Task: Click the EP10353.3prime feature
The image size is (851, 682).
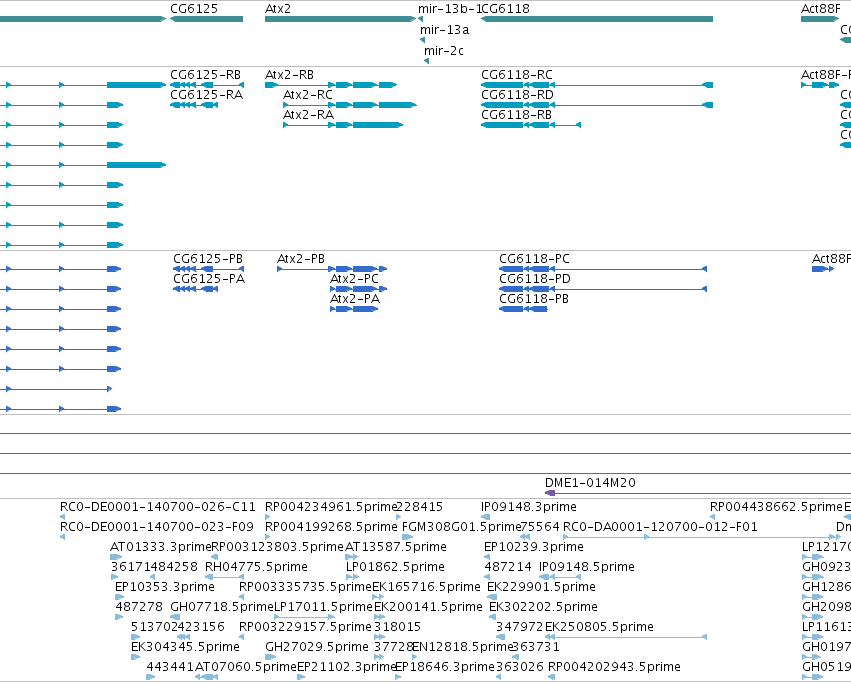Action: (x=119, y=597)
